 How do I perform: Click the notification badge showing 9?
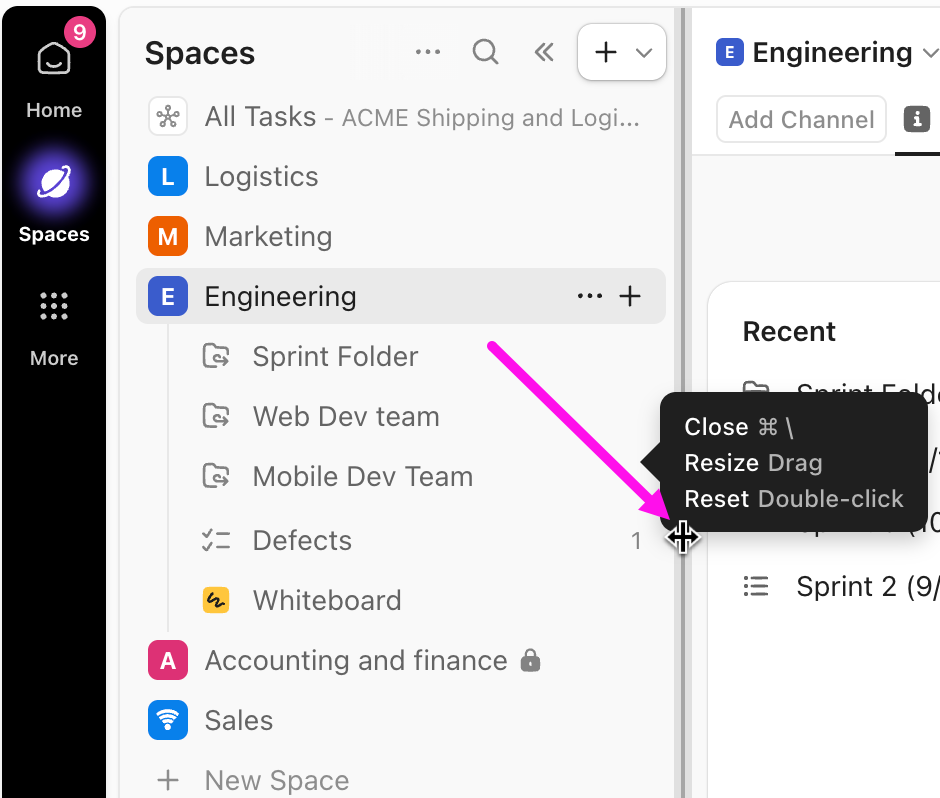(x=79, y=30)
